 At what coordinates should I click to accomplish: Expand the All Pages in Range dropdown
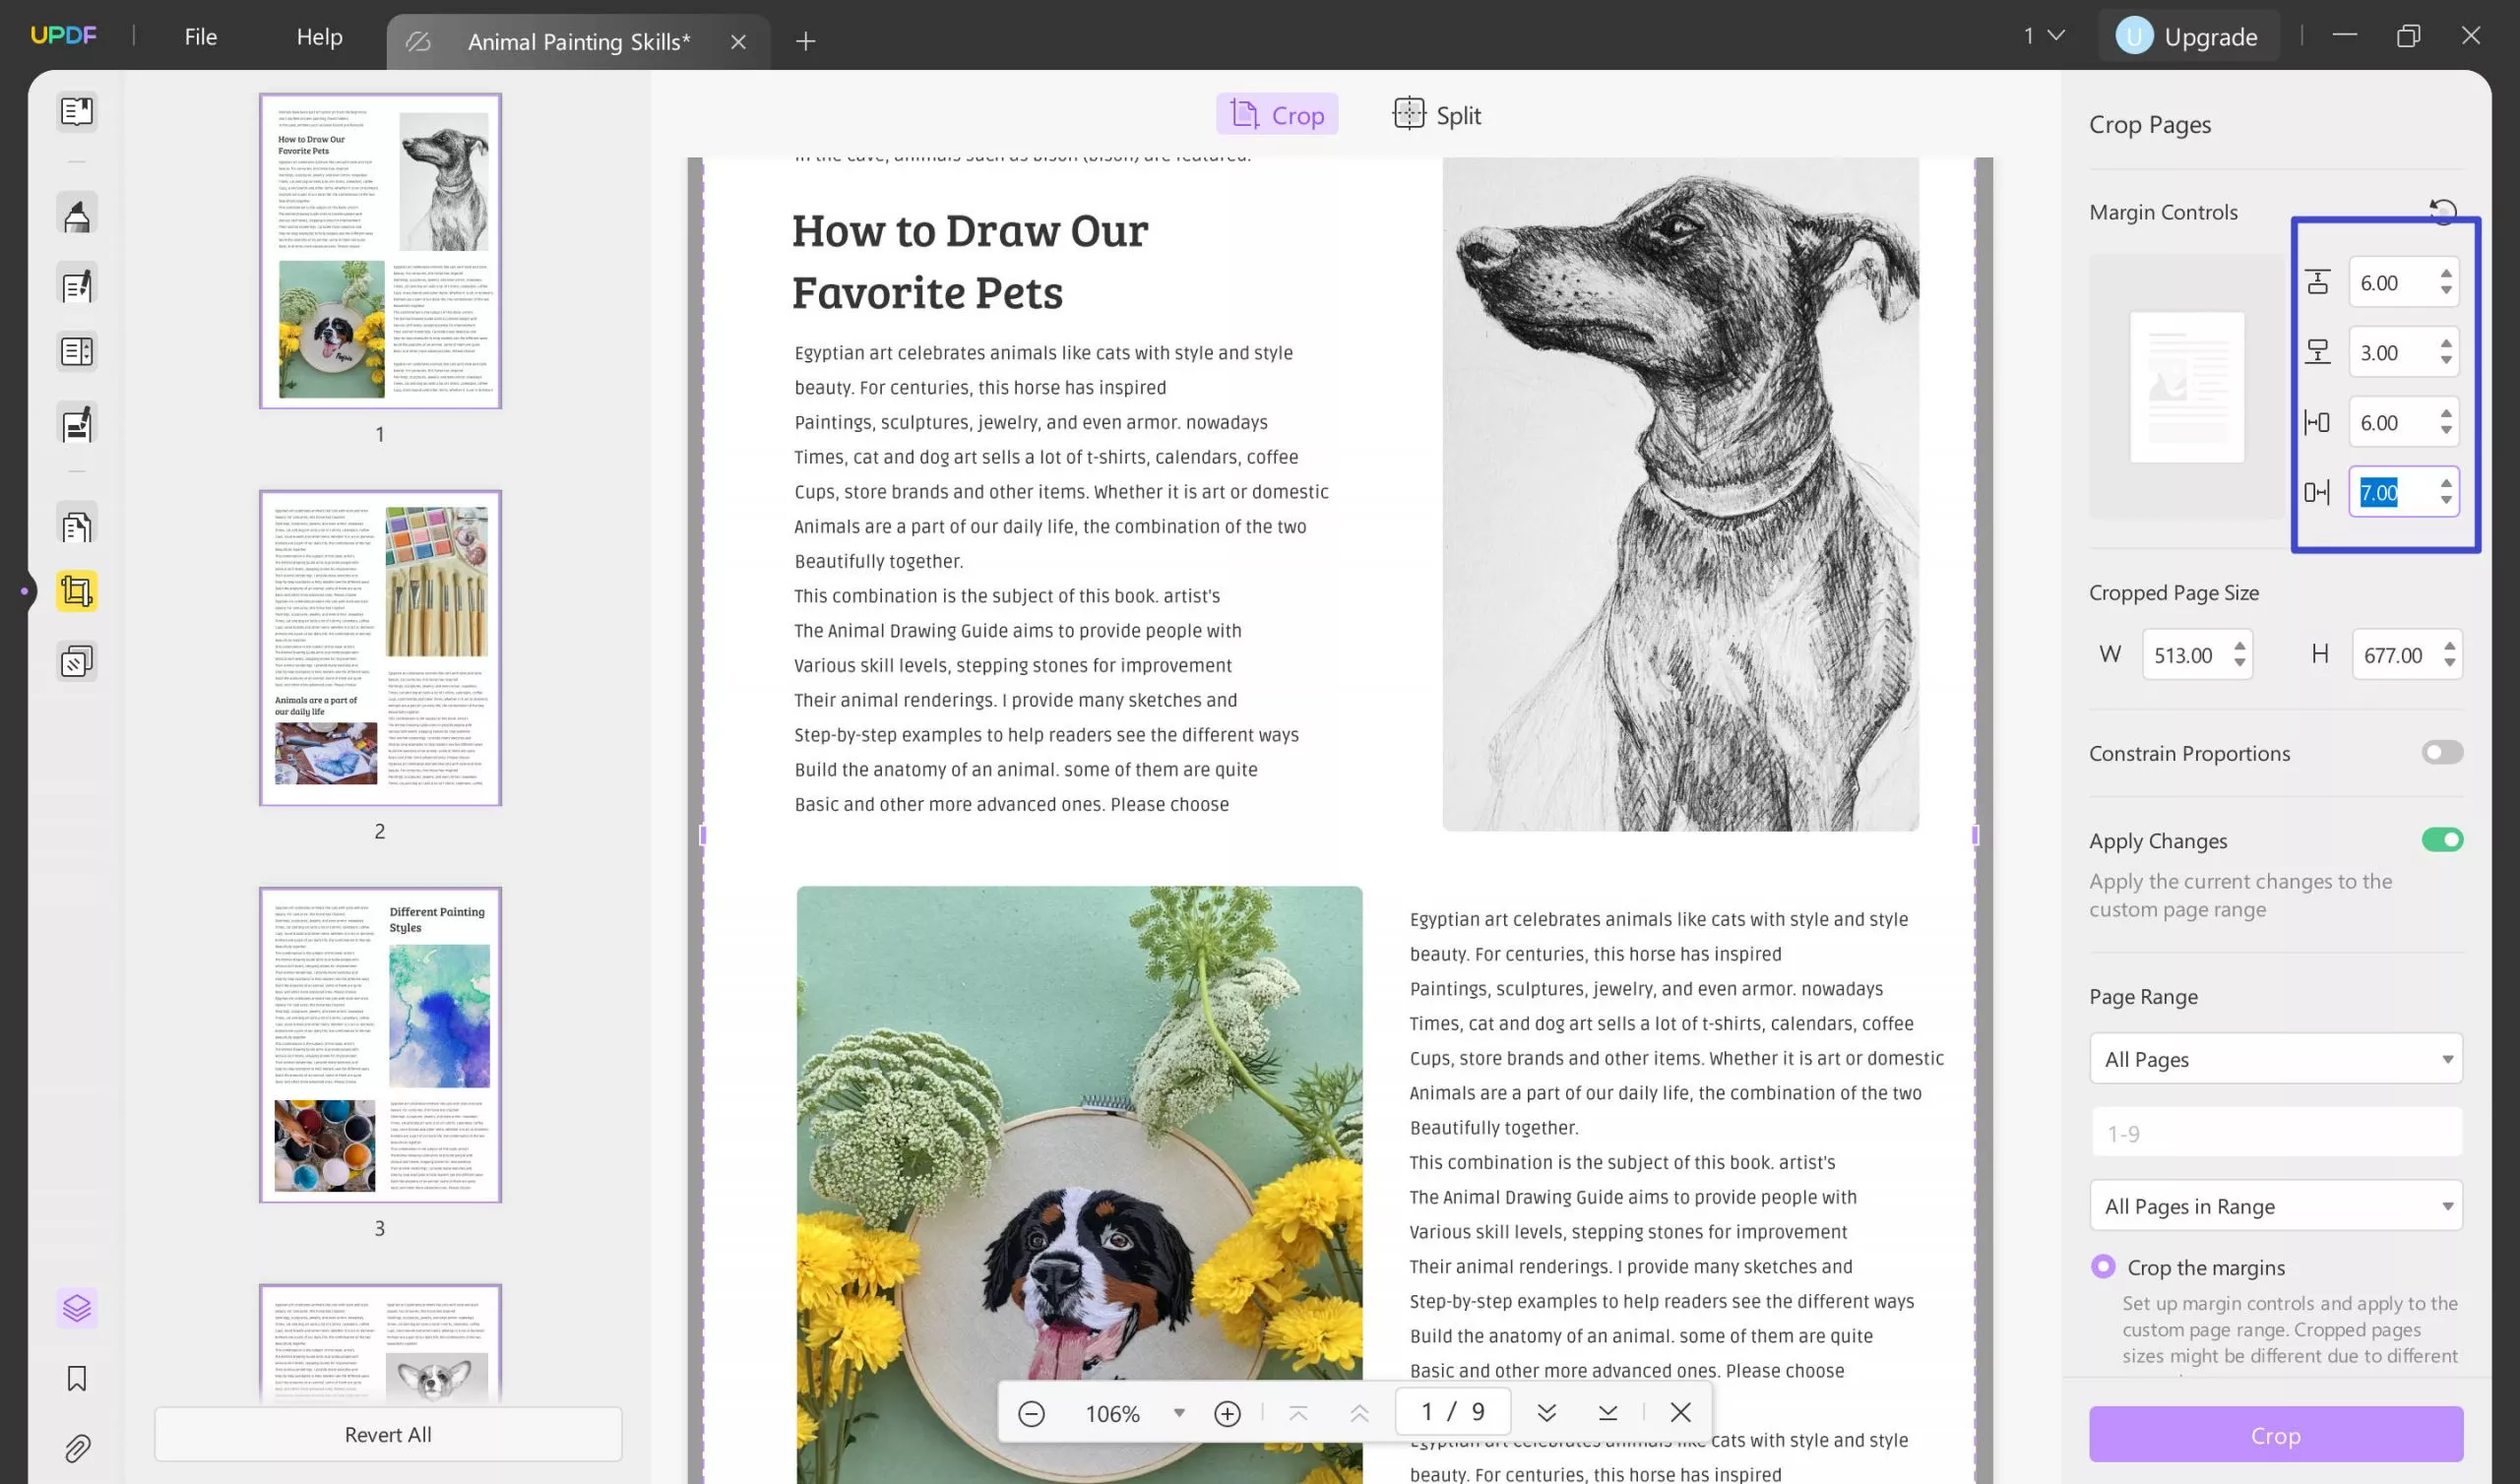(x=2276, y=1205)
